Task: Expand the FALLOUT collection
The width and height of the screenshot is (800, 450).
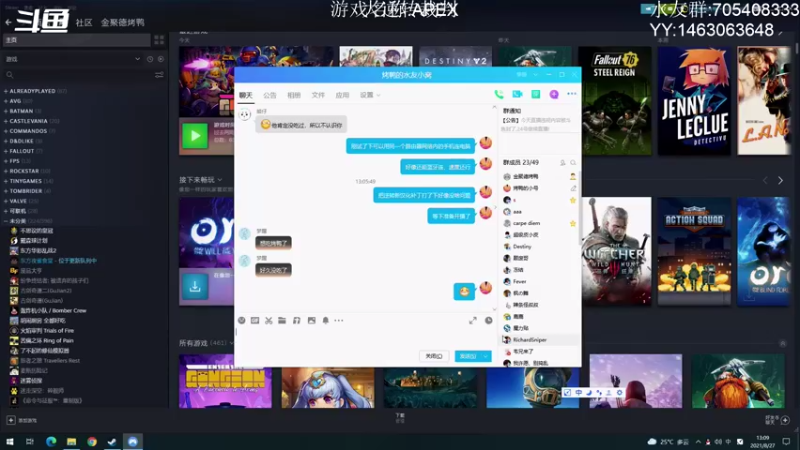Action: click(x=6, y=151)
